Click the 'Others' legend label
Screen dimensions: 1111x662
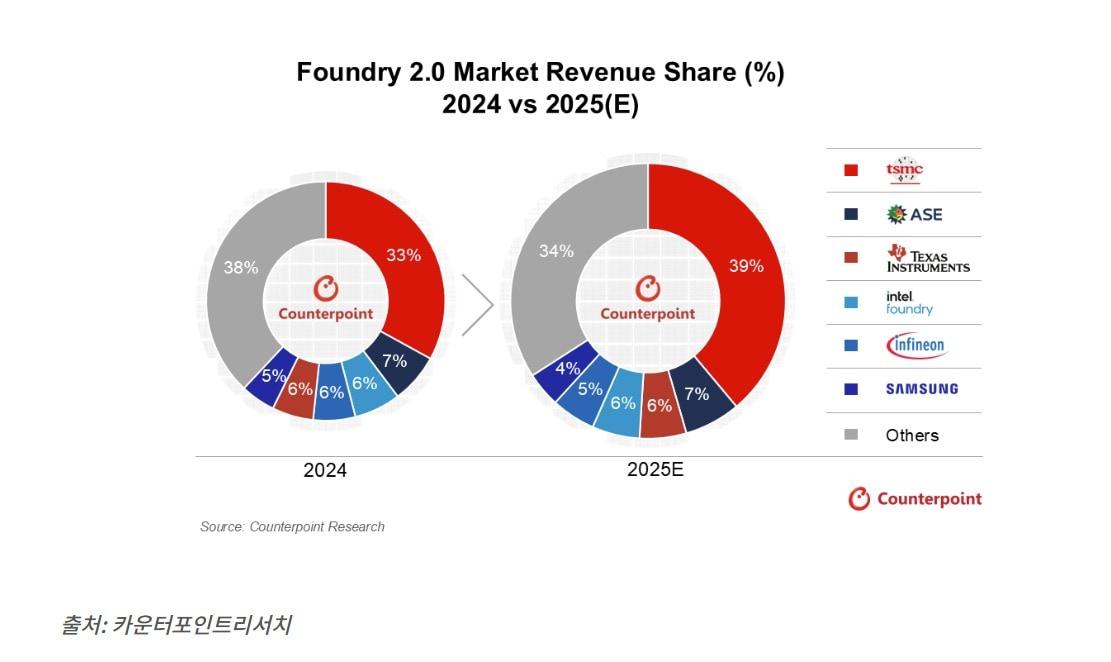tap(912, 435)
